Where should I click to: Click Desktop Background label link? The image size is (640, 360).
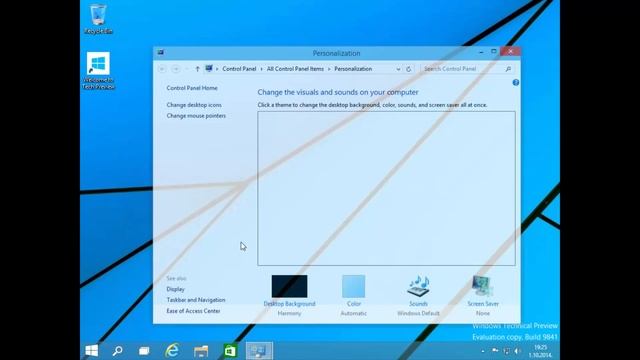pos(289,304)
